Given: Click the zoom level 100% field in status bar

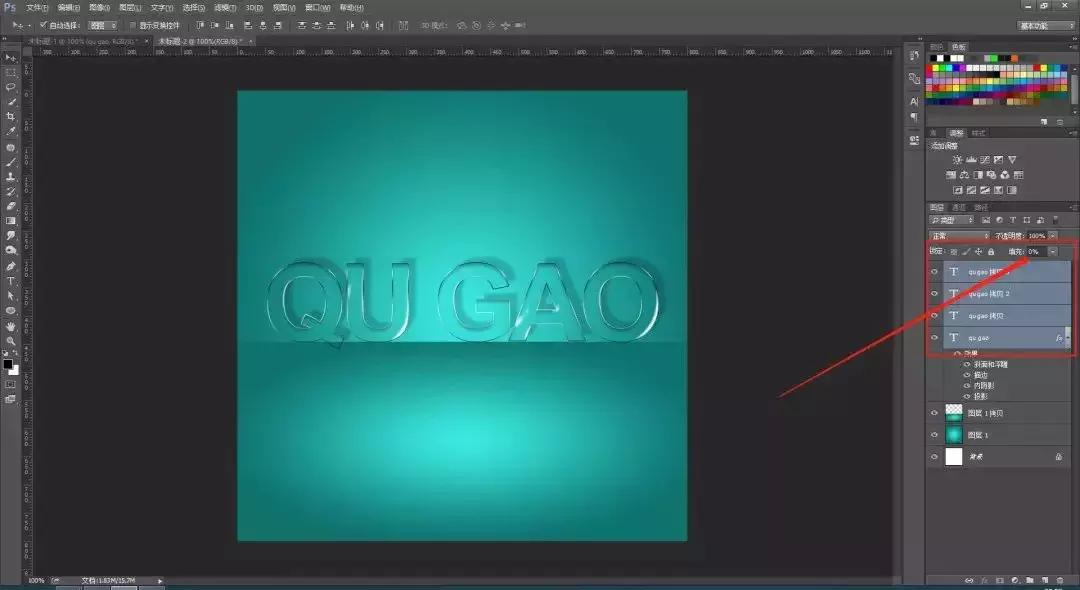Looking at the screenshot, I should click(x=37, y=581).
